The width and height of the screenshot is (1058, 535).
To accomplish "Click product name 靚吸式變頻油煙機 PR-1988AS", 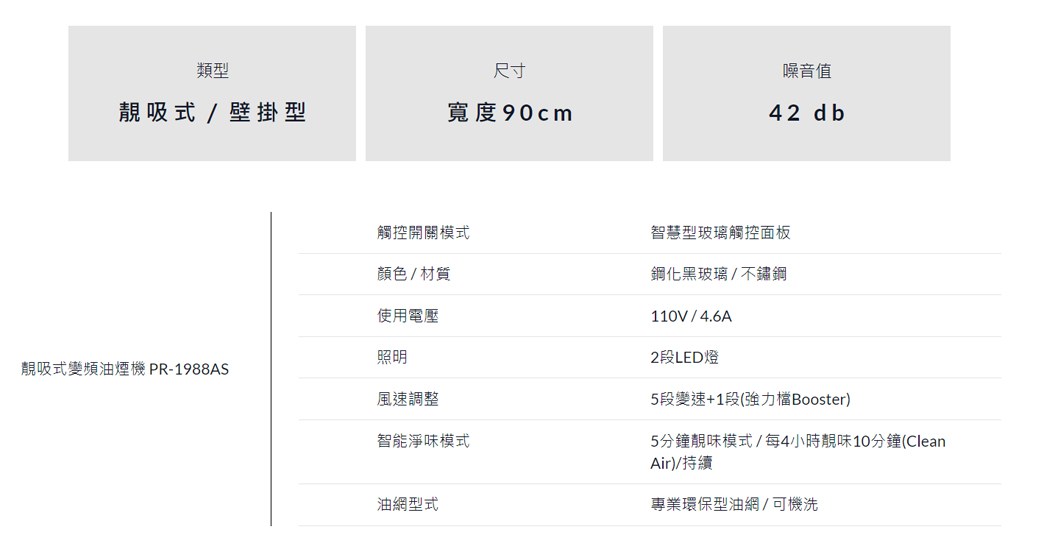I will (x=125, y=369).
